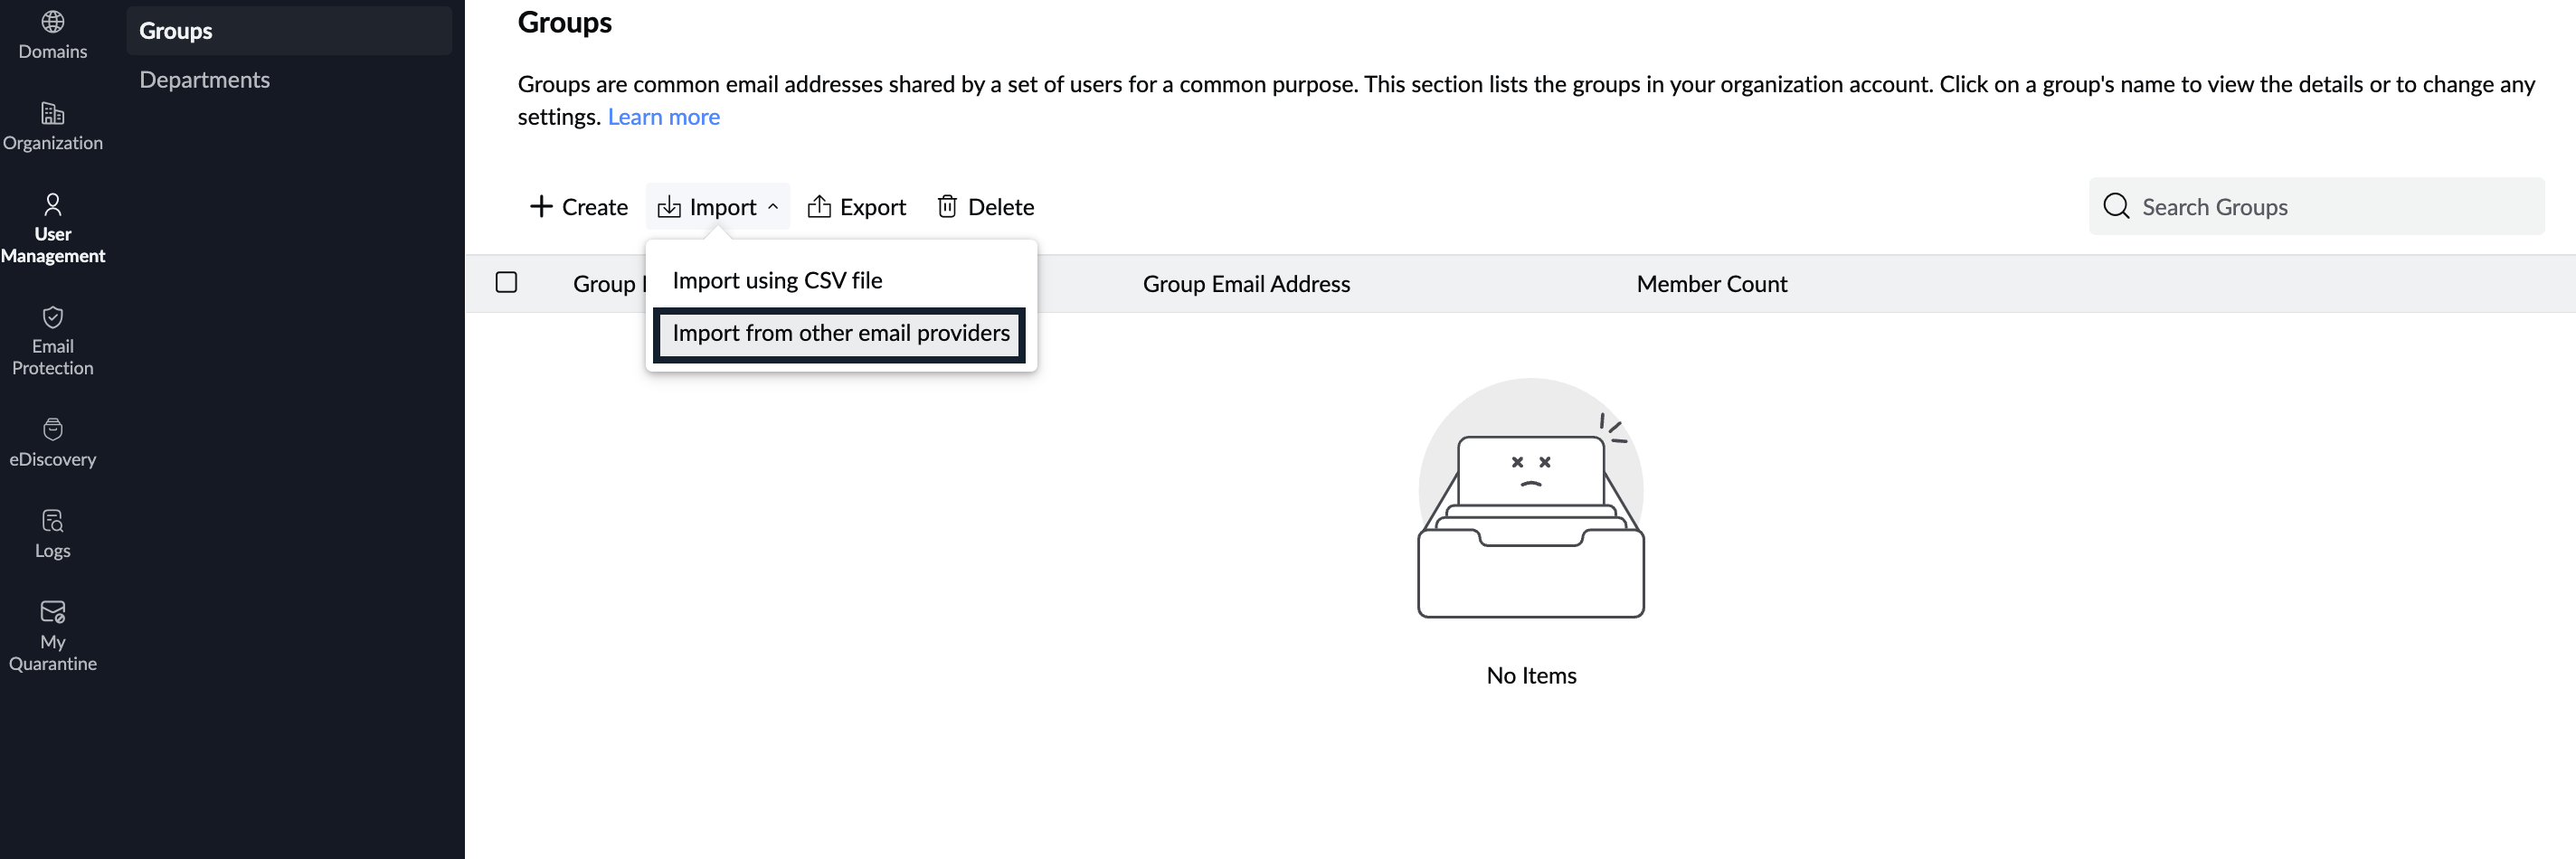Open My Quarantine mail icon
Image resolution: width=2576 pixels, height=859 pixels.
point(53,612)
